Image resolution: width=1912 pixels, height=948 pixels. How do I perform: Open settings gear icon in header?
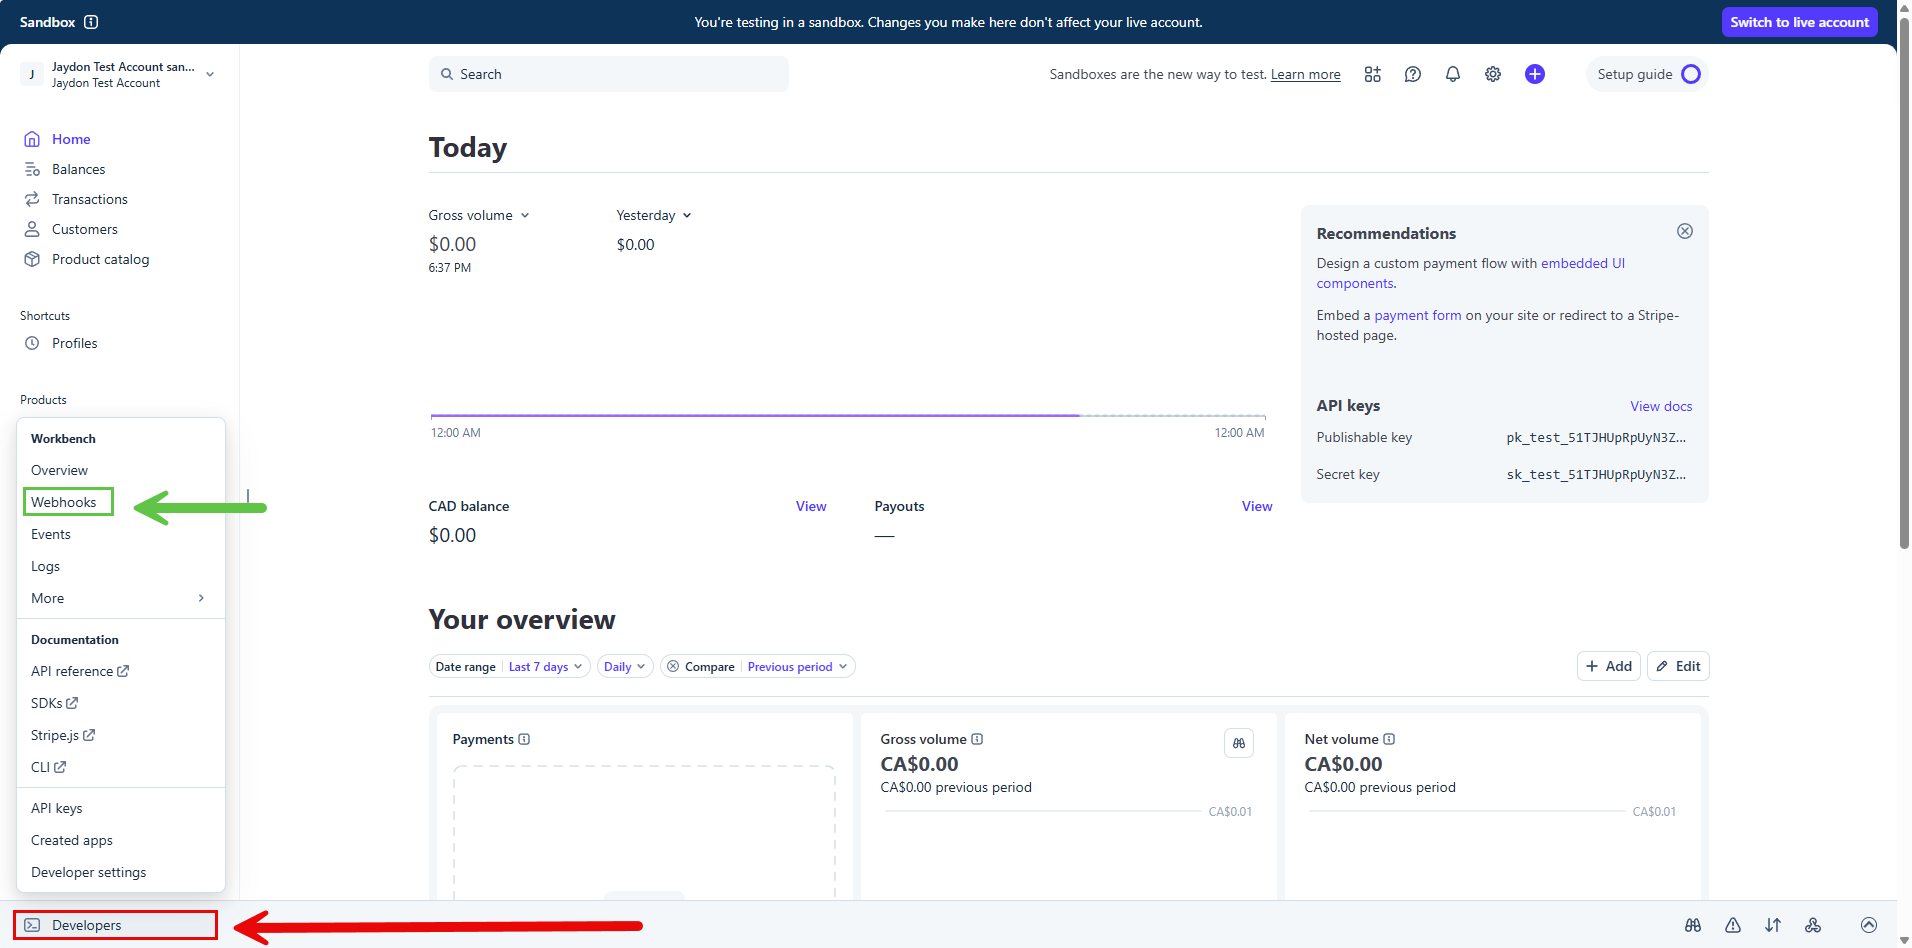(1492, 74)
